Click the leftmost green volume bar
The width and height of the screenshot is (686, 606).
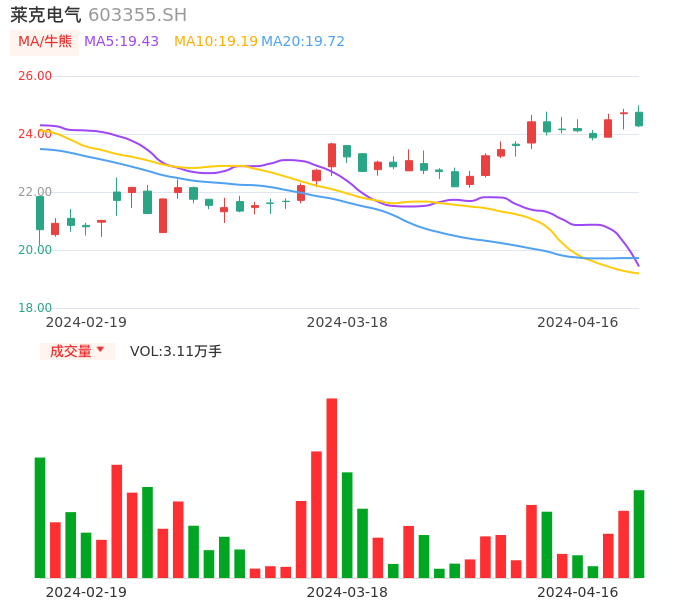pos(40,517)
